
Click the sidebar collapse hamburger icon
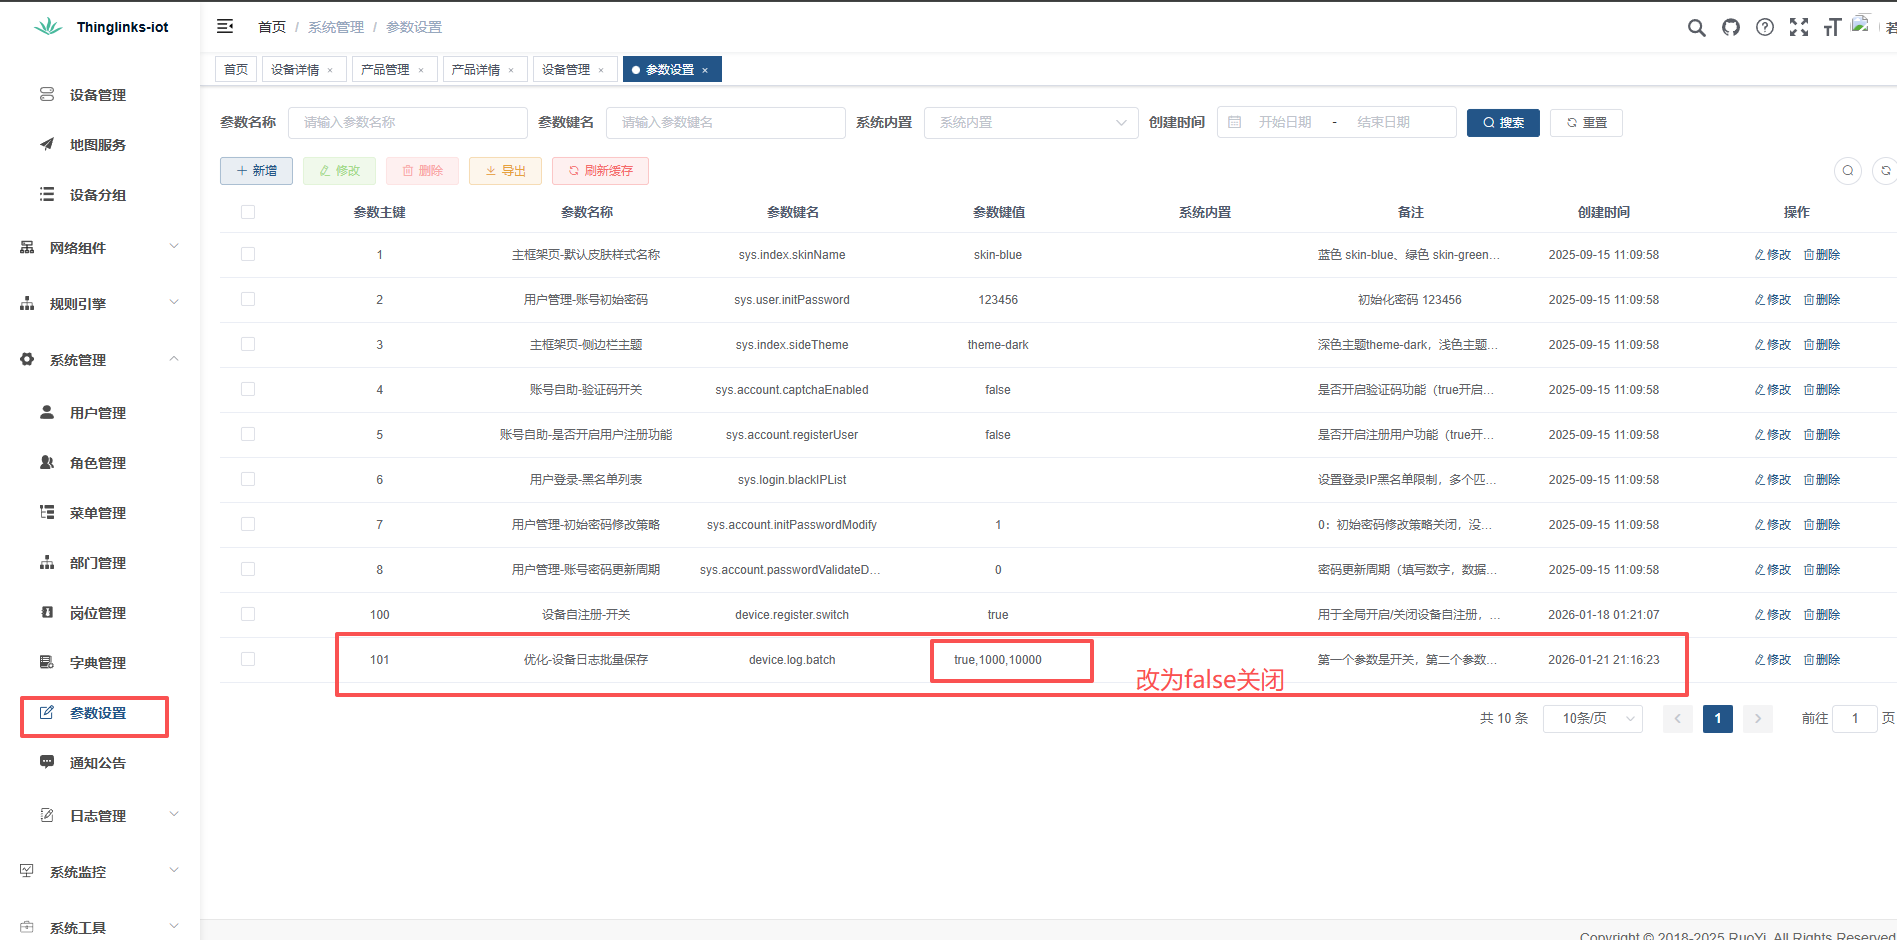[x=225, y=26]
